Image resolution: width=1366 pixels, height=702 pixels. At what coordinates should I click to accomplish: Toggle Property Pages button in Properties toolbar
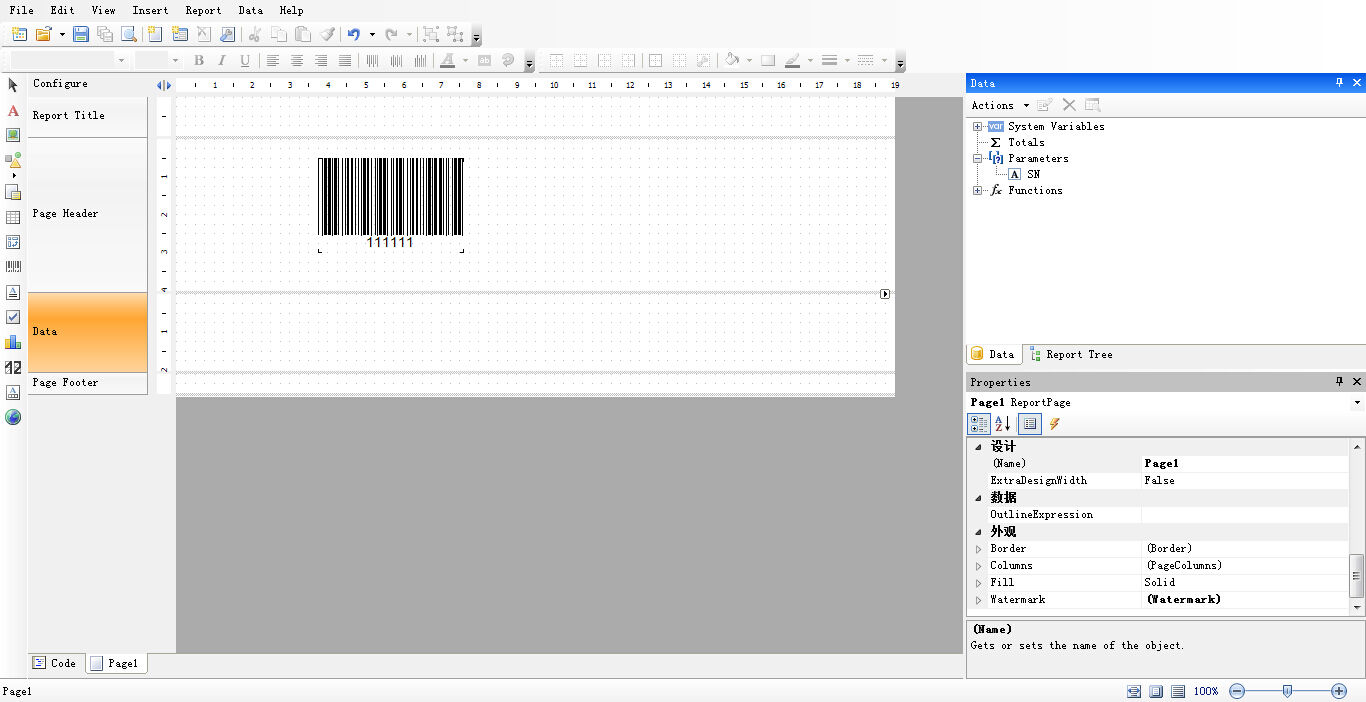coord(1029,424)
